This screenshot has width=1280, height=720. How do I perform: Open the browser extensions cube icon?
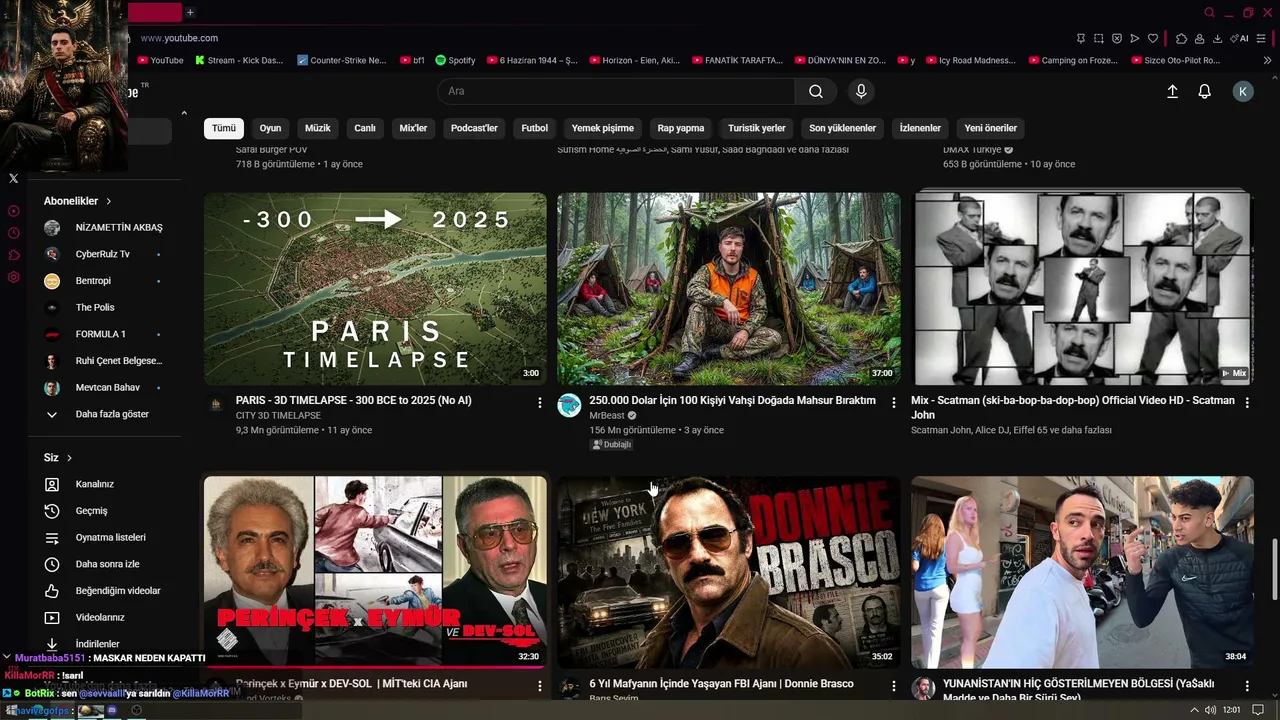[x=1181, y=38]
